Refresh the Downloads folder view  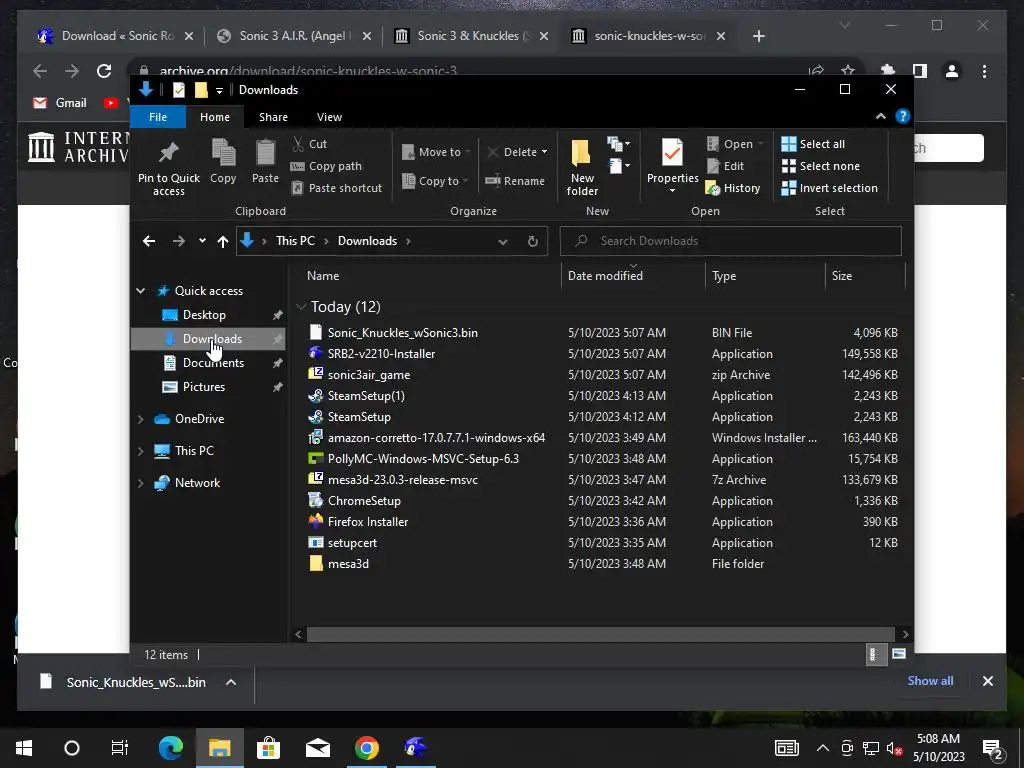533,241
